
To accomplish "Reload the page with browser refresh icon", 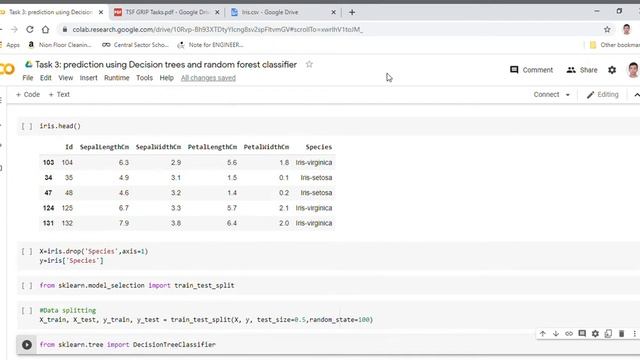I will tap(30, 29).
